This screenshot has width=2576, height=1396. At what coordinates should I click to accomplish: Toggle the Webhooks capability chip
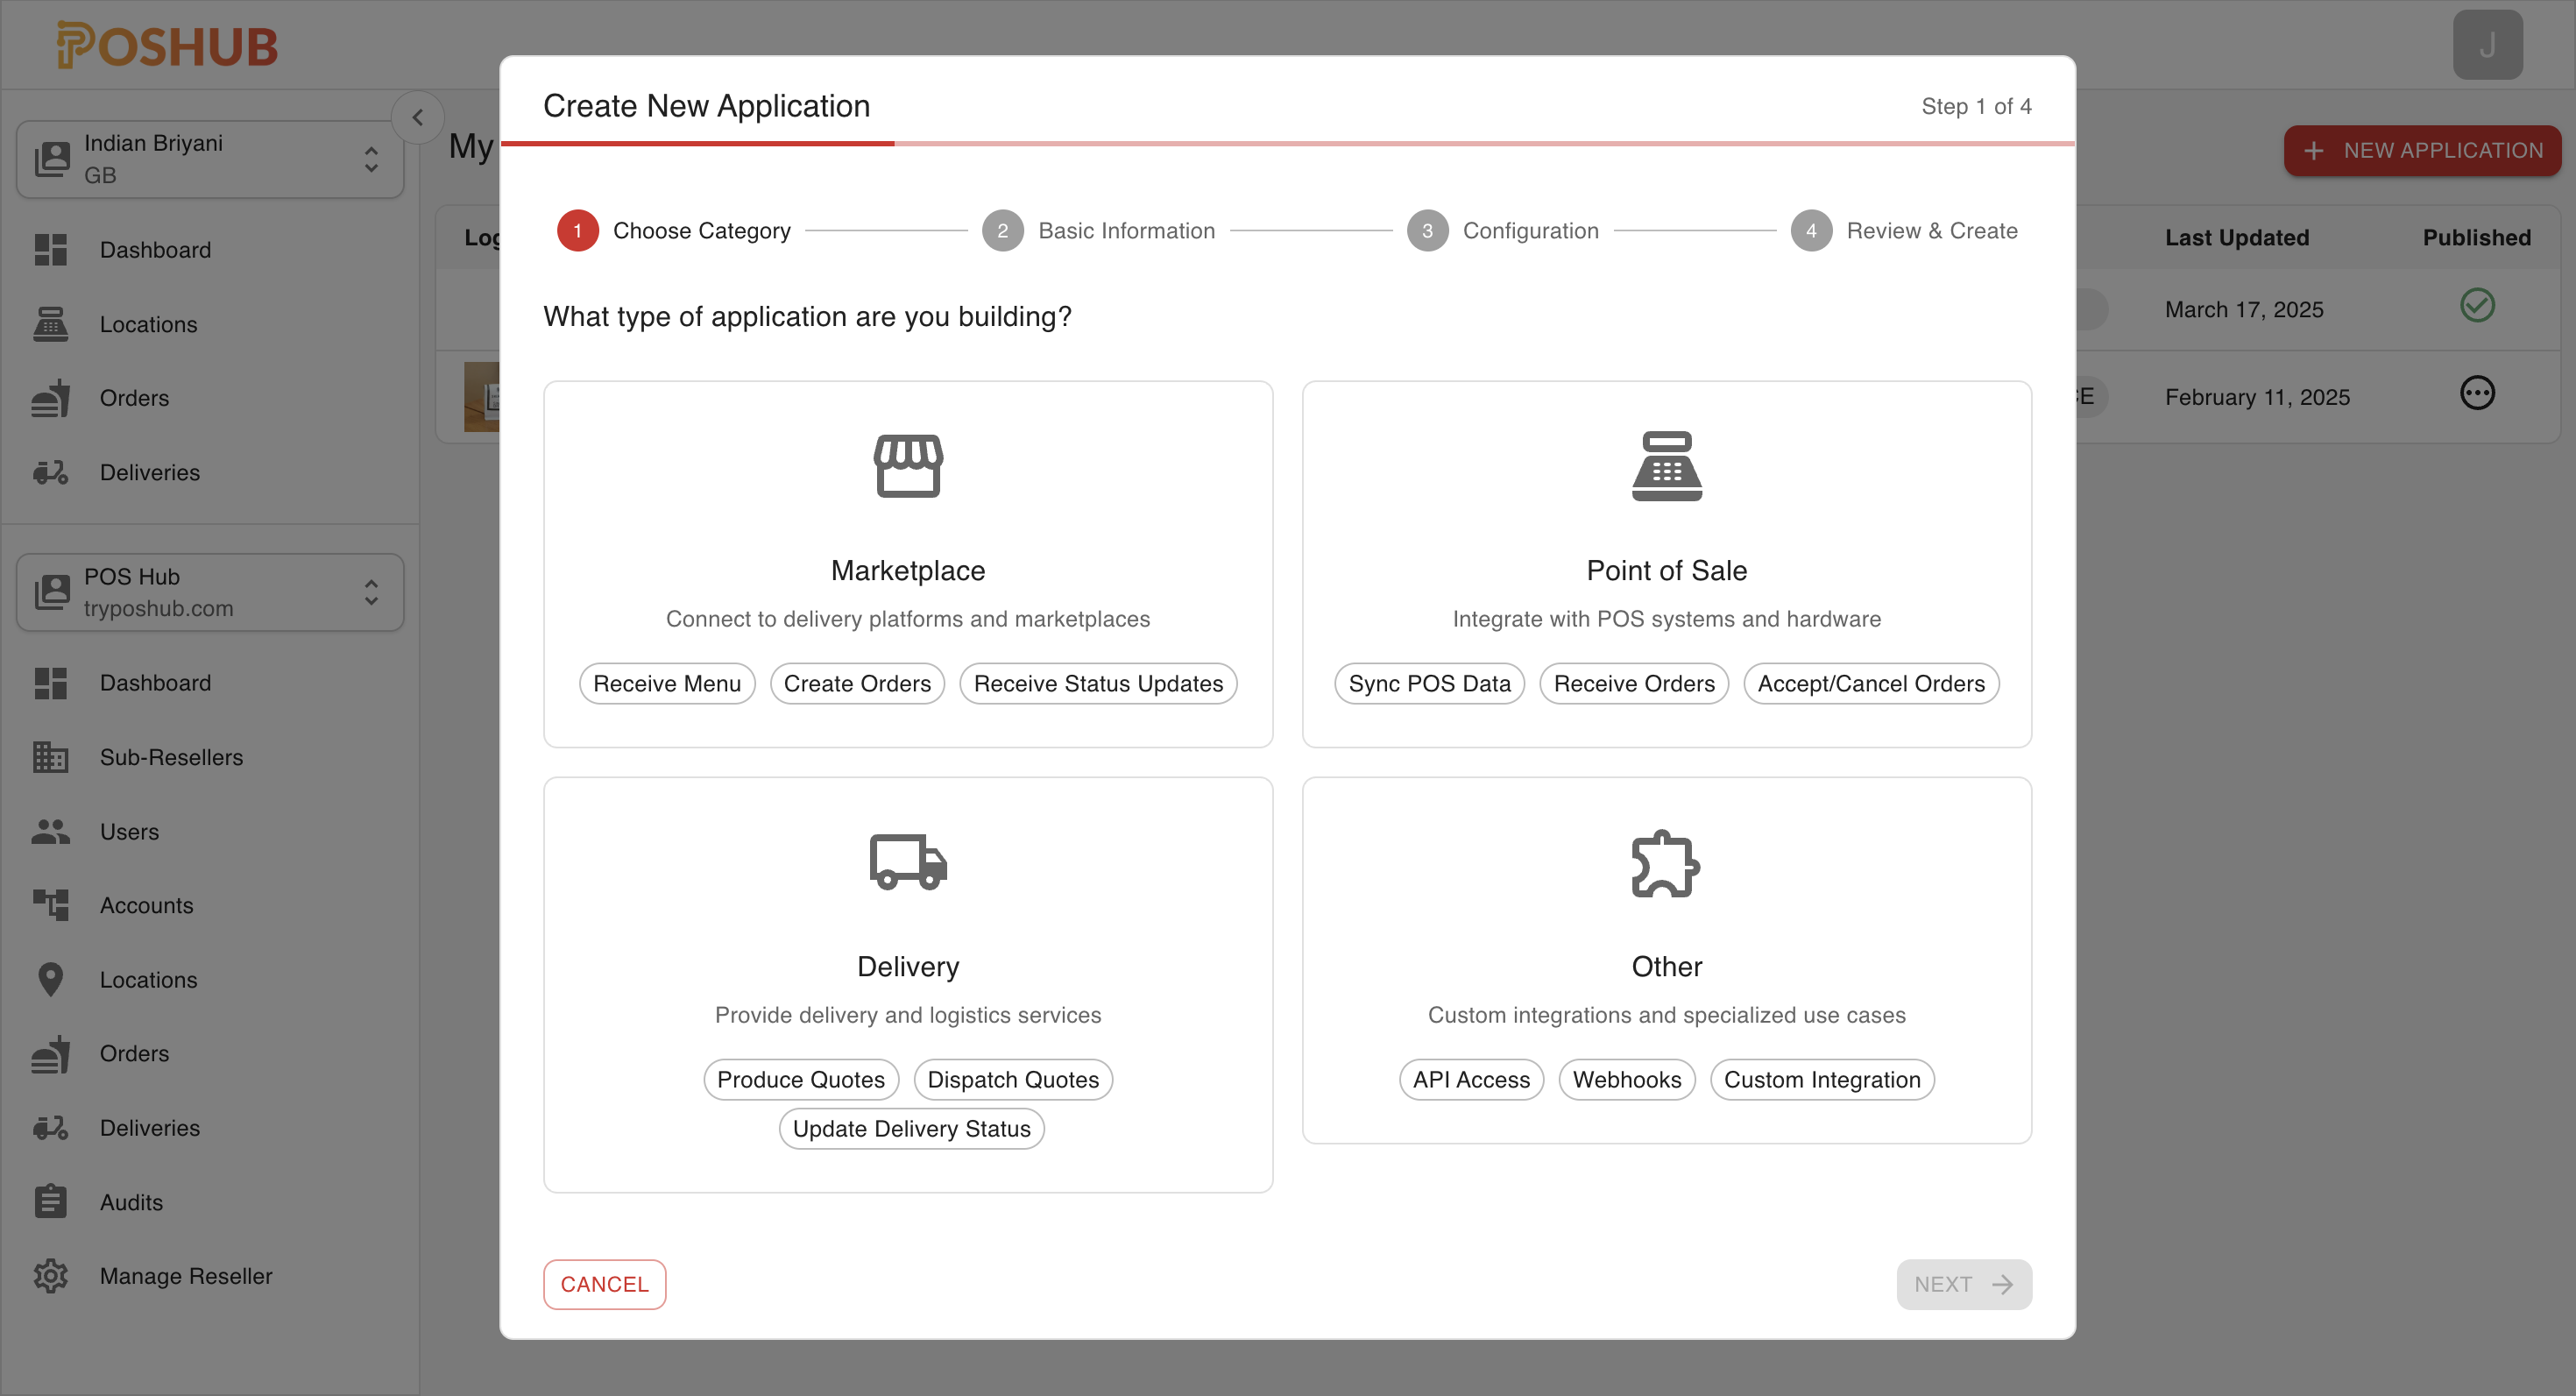(1627, 1079)
